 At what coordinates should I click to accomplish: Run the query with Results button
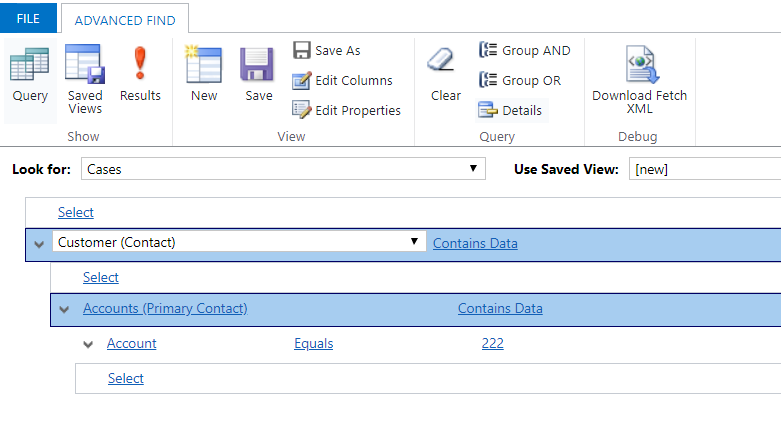click(140, 75)
